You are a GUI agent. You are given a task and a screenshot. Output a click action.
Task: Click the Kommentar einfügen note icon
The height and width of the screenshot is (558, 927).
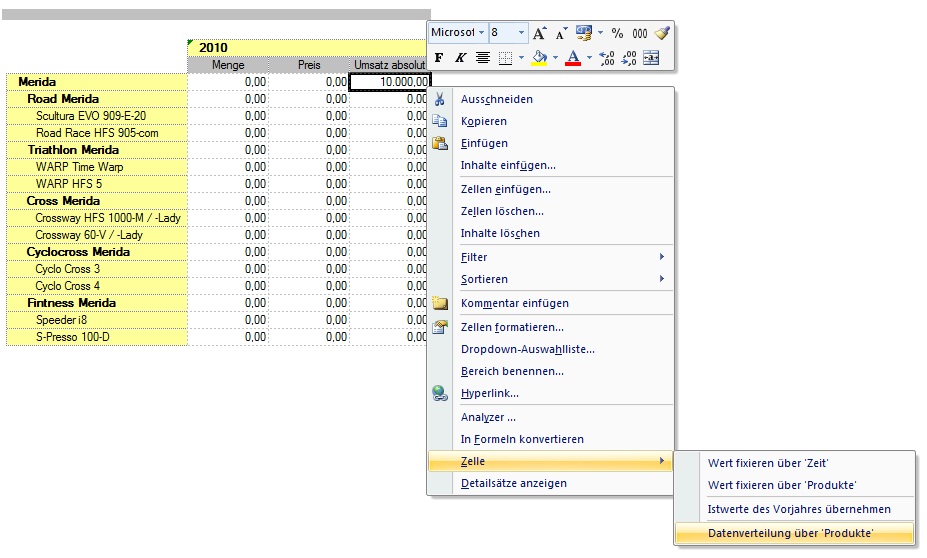pyautogui.click(x=439, y=303)
